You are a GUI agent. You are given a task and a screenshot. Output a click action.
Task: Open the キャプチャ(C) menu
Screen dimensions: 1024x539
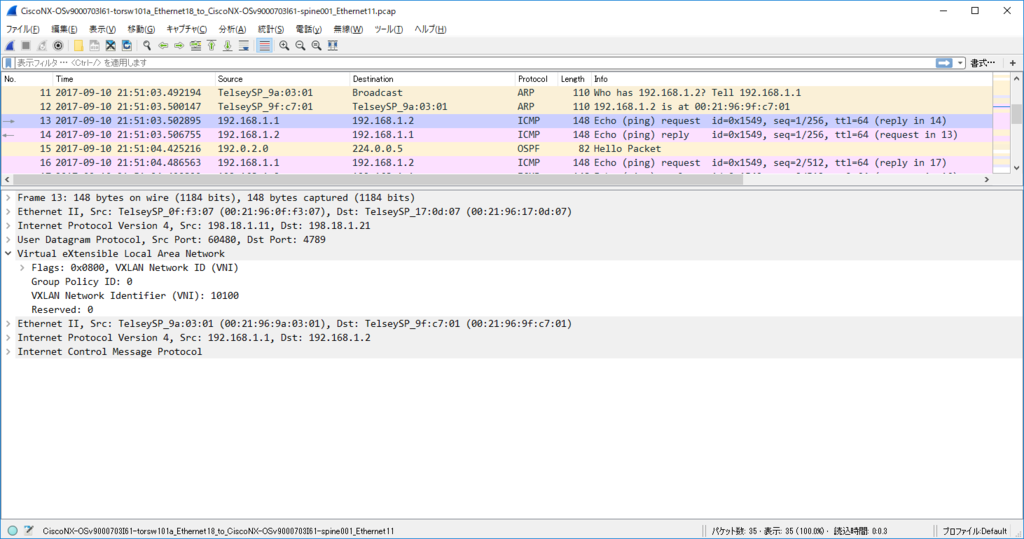tap(186, 29)
